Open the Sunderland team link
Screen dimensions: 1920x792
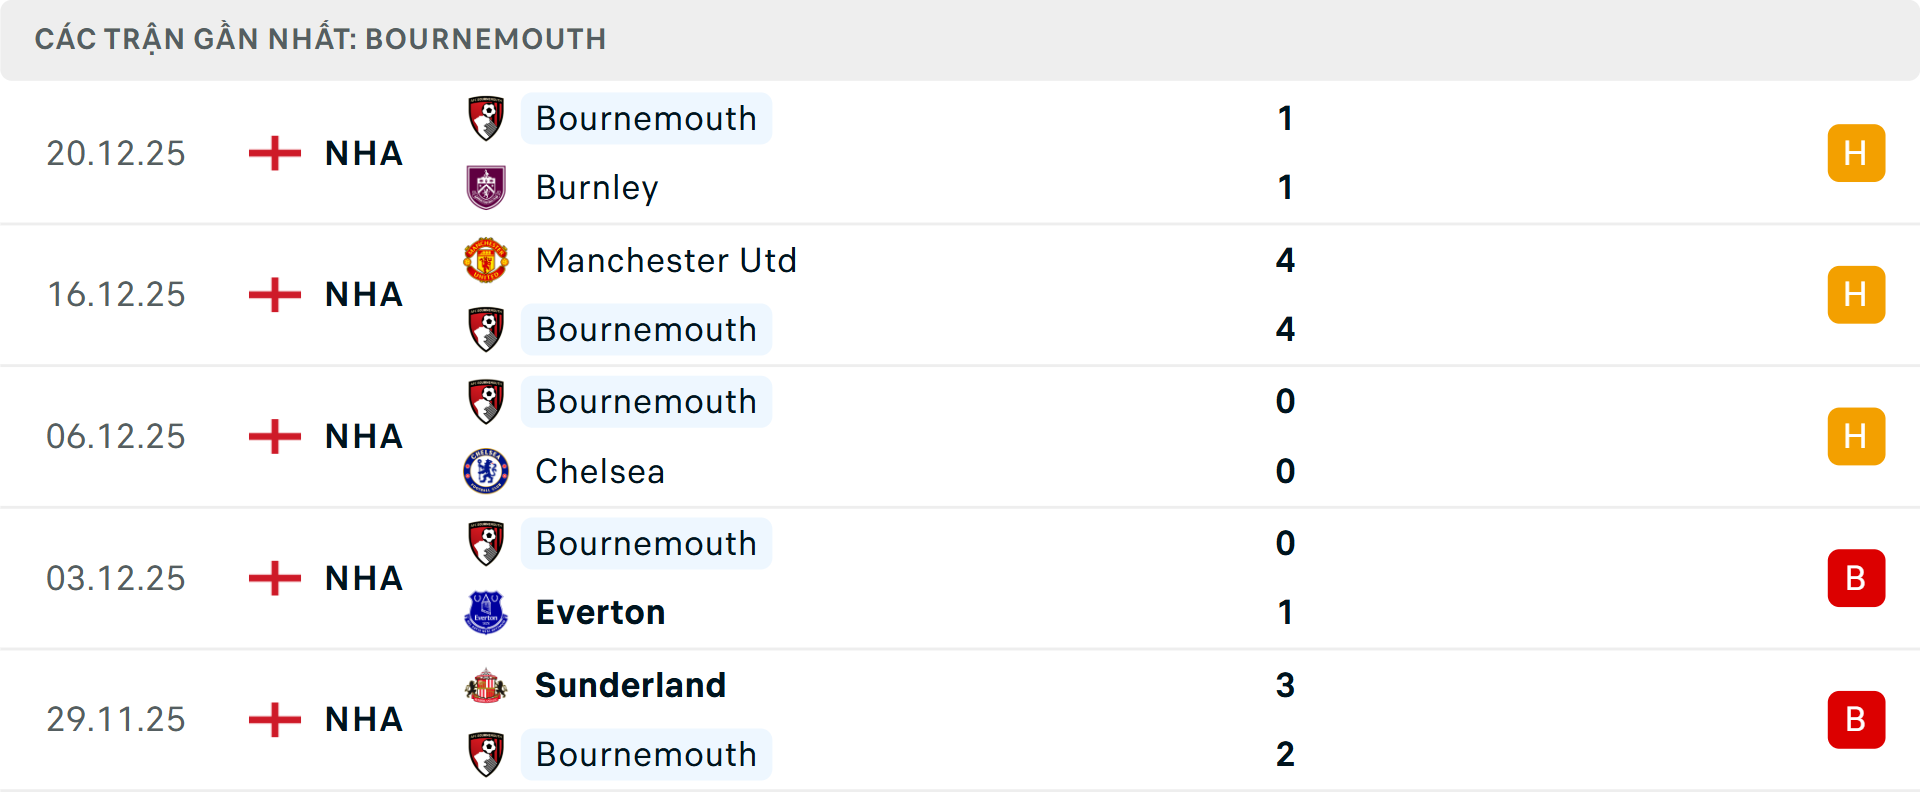click(630, 685)
